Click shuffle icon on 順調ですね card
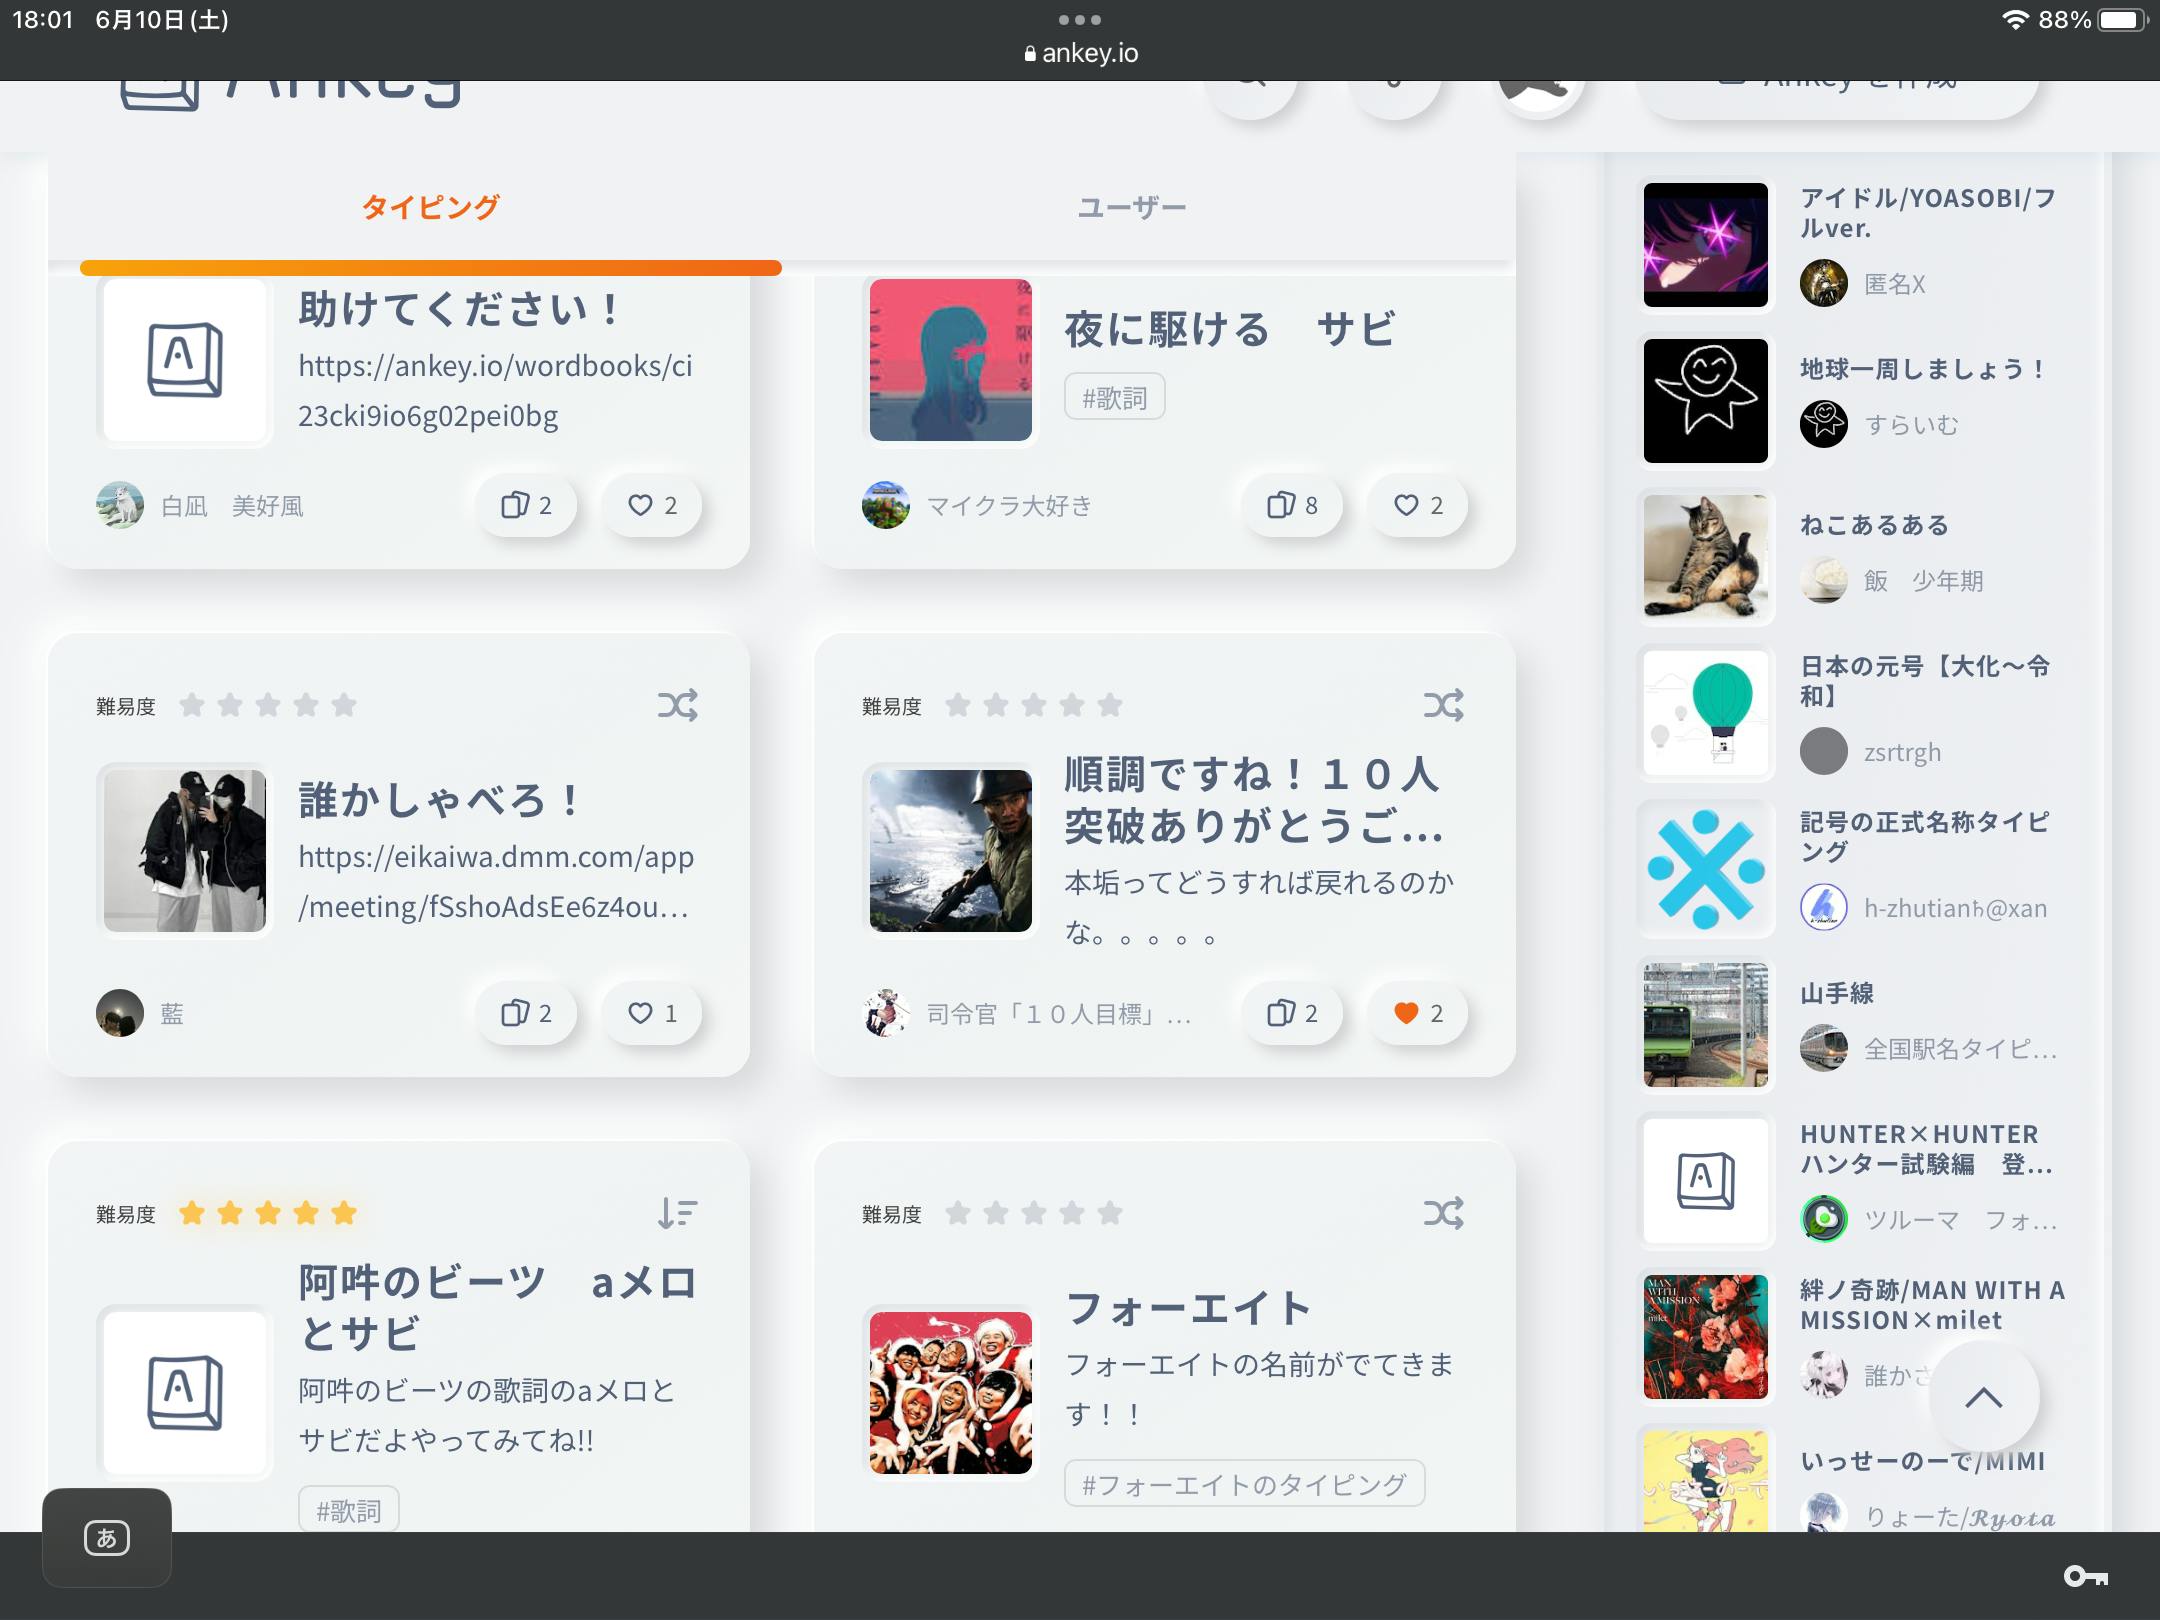 (1443, 705)
